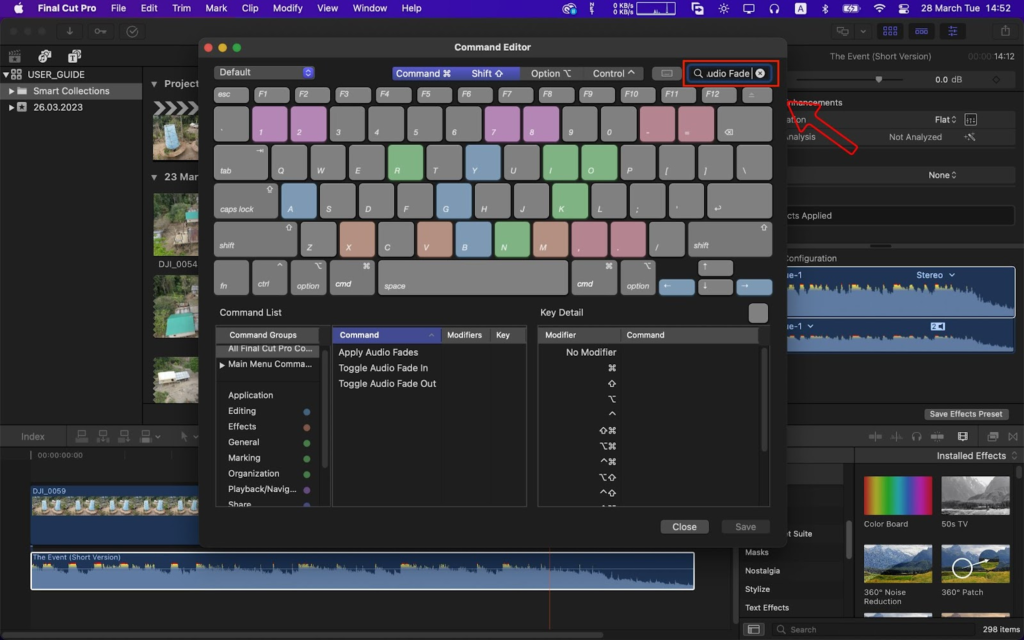Toggle the Browser view icon in the top toolbar

[889, 31]
